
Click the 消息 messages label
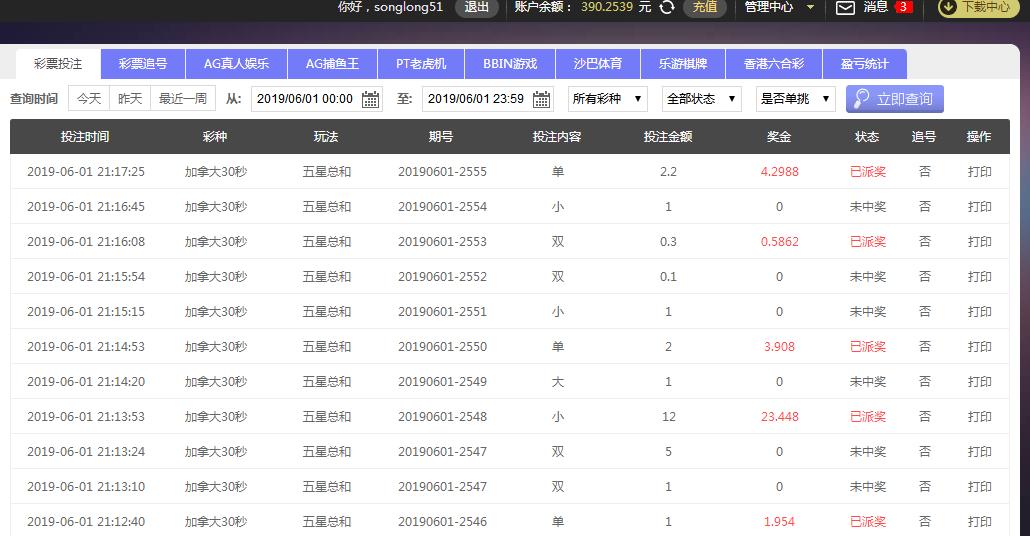coord(876,7)
